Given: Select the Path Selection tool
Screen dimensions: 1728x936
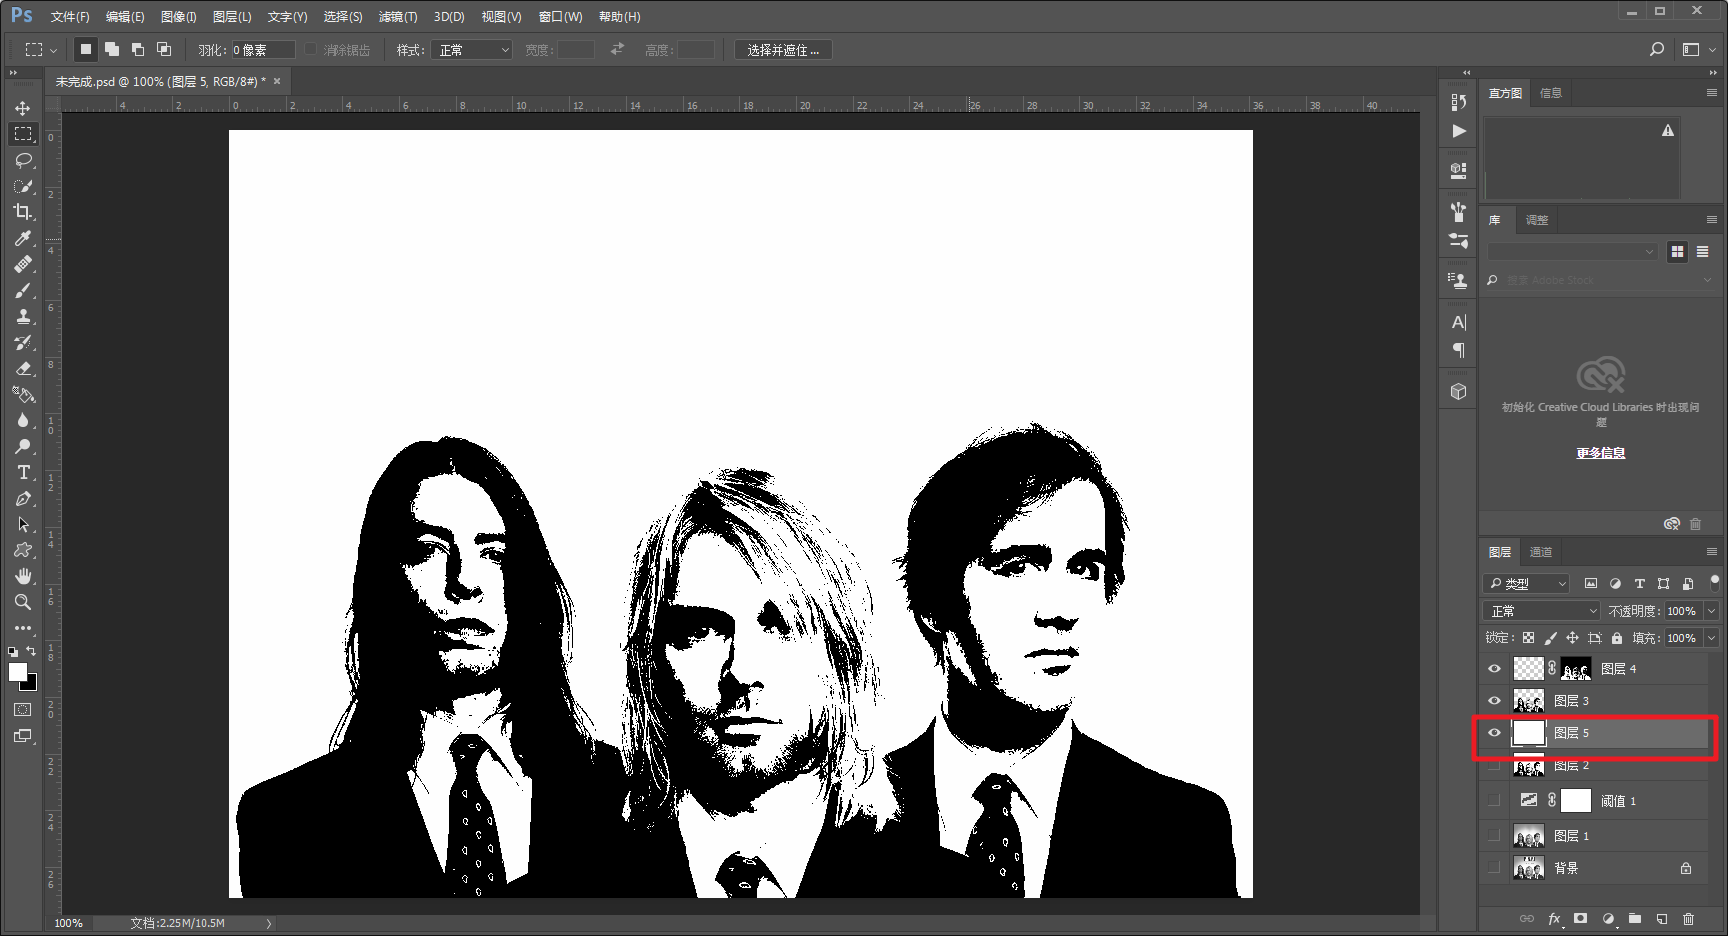Looking at the screenshot, I should click(23, 524).
